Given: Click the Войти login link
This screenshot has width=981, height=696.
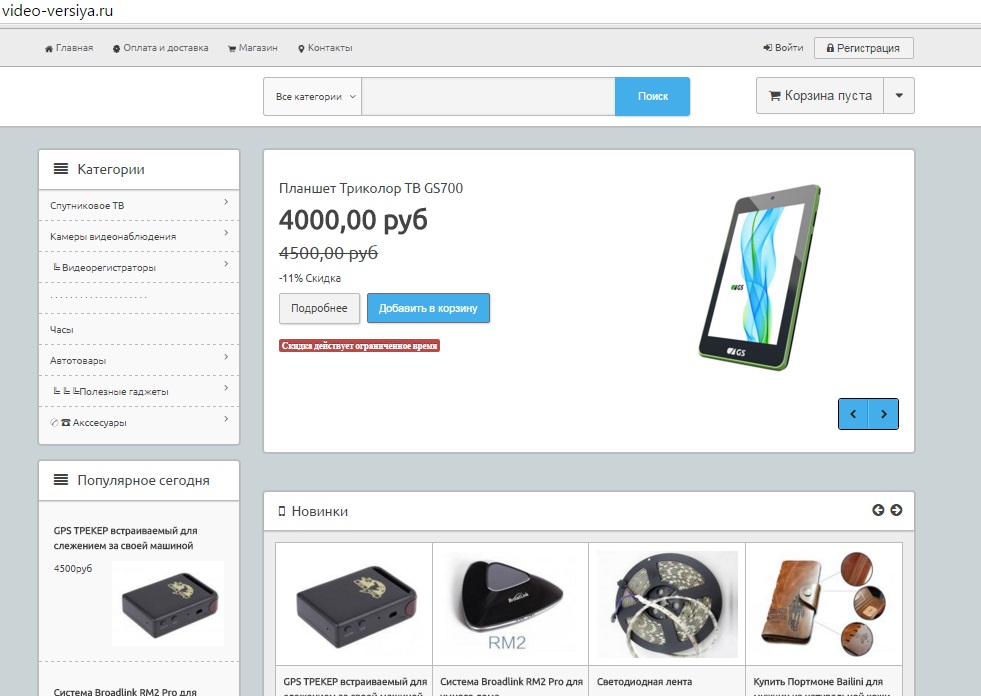Looking at the screenshot, I should coord(783,48).
